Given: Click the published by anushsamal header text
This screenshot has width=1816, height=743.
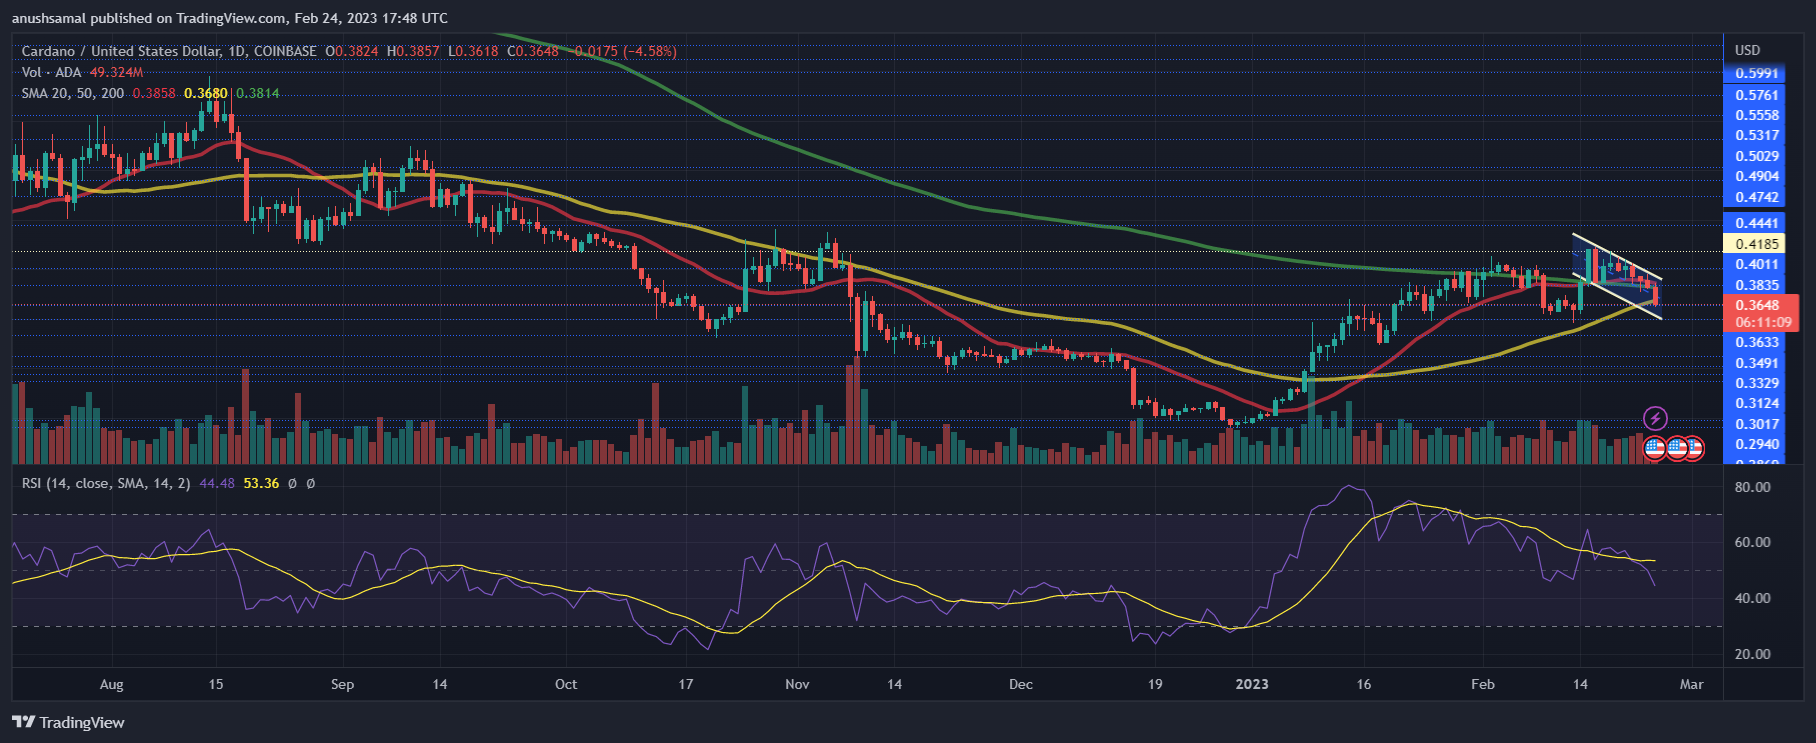Looking at the screenshot, I should pyautogui.click(x=230, y=18).
